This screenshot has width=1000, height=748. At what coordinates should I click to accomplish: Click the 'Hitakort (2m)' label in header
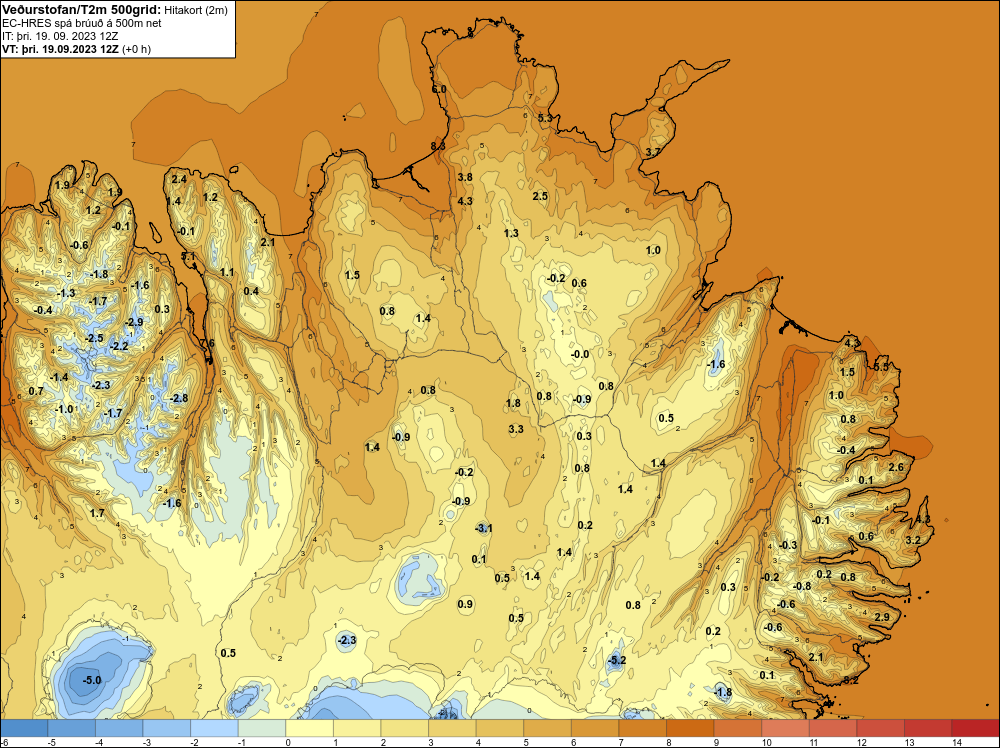coord(195,10)
